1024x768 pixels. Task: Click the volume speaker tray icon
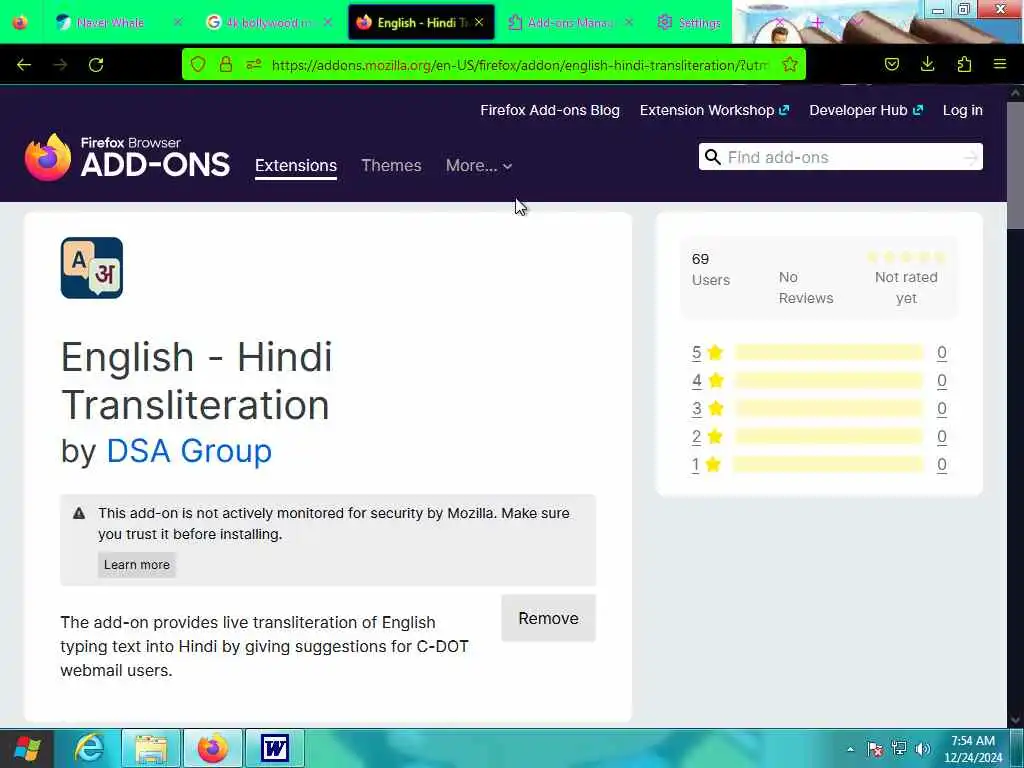pos(922,749)
